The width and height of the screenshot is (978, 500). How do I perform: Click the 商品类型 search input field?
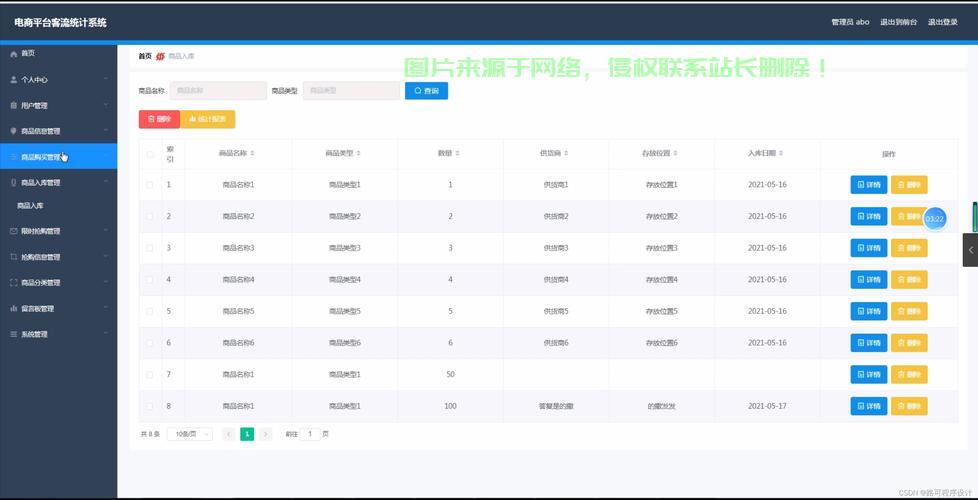351,90
